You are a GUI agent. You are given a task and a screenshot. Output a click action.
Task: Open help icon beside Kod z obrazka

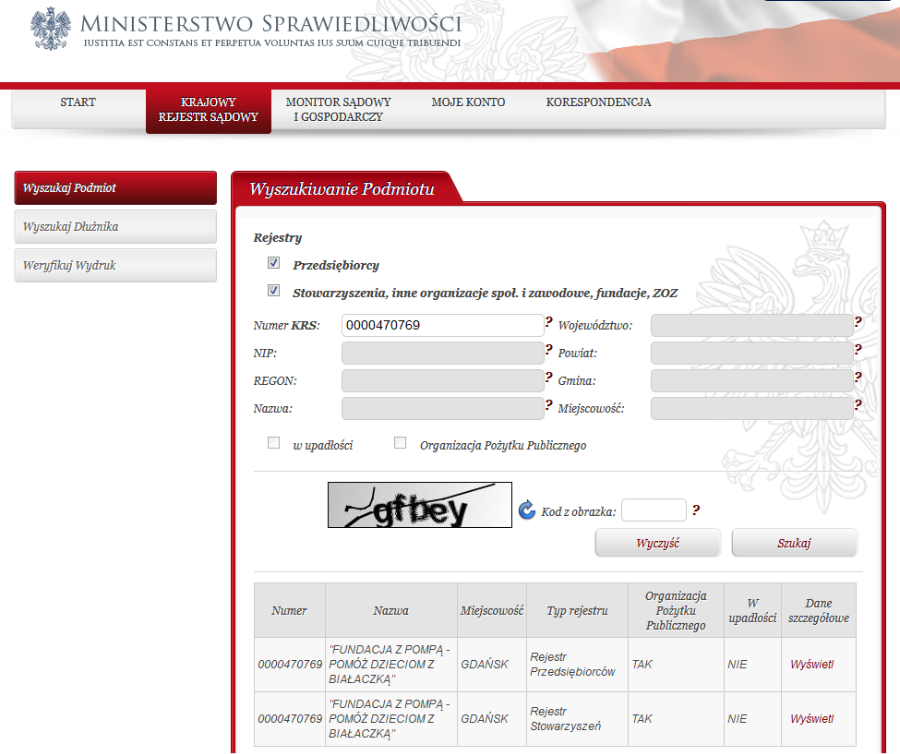(x=696, y=510)
